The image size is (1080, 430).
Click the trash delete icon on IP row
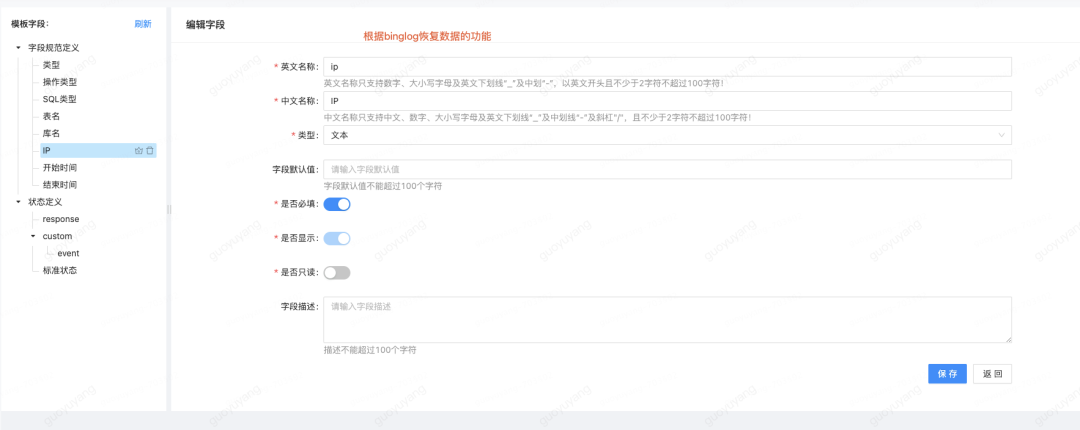[x=150, y=150]
